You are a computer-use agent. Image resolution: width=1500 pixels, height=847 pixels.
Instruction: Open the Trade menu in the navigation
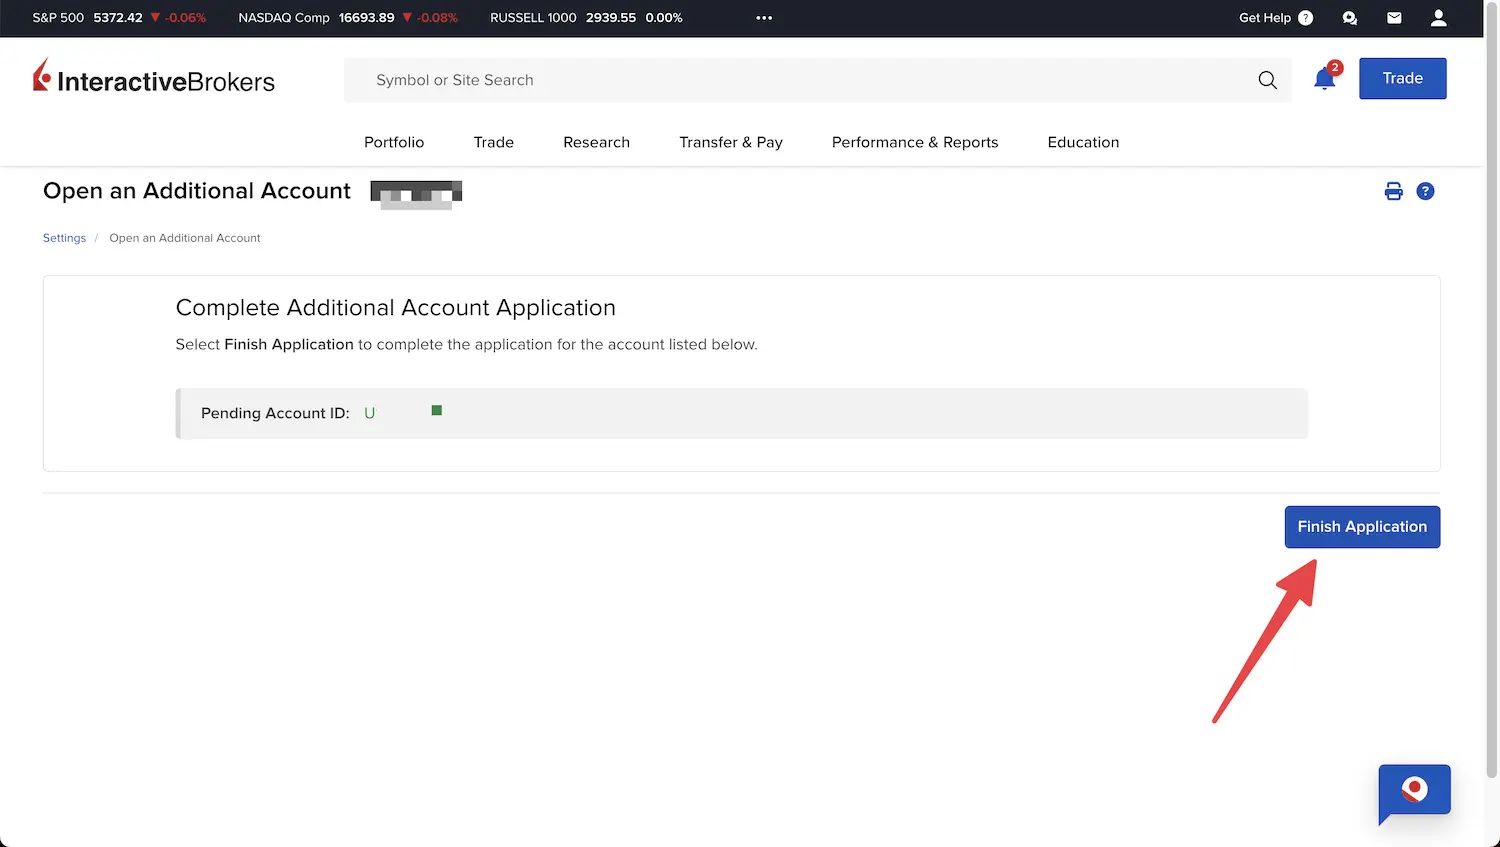tap(493, 142)
